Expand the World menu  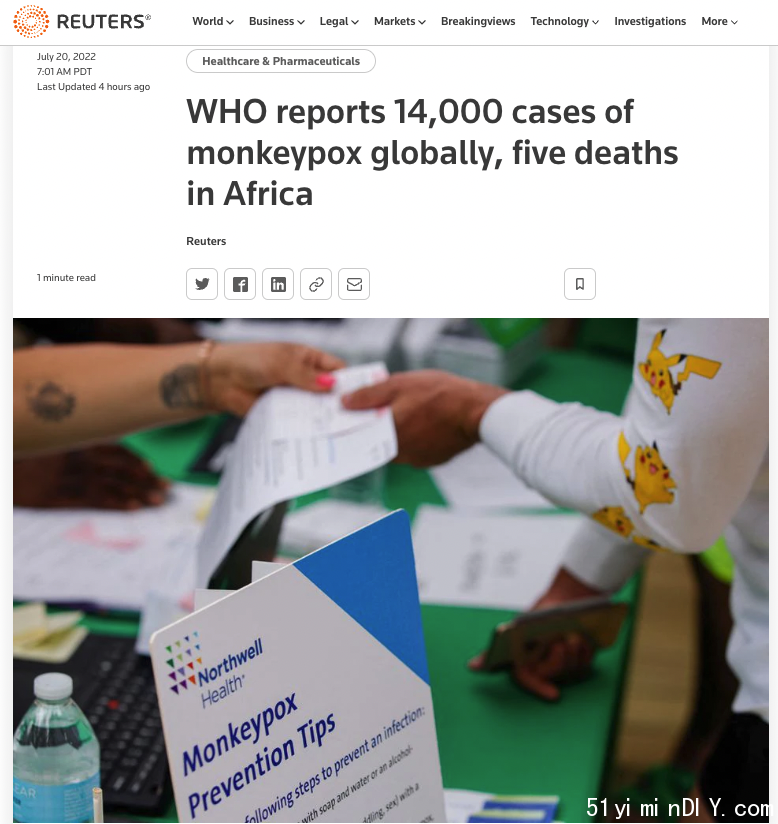point(213,22)
